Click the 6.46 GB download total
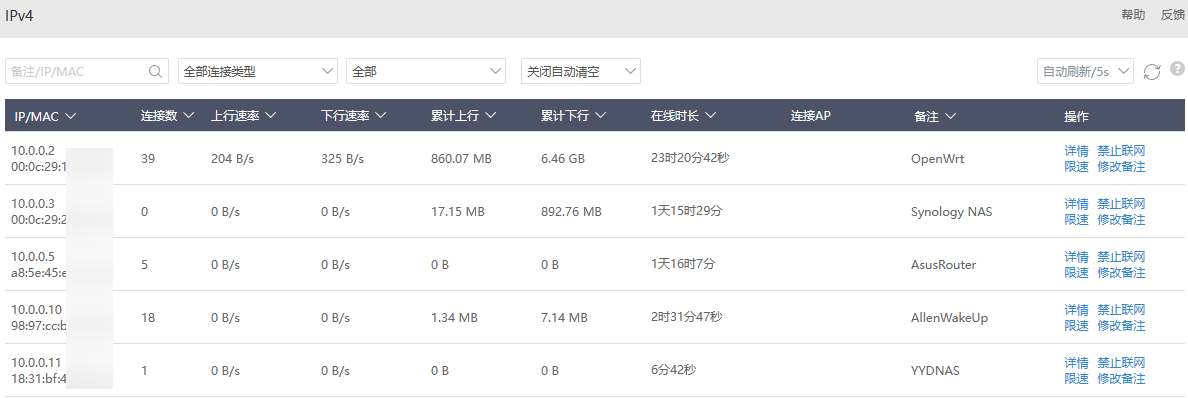1188x398 pixels. pos(563,158)
